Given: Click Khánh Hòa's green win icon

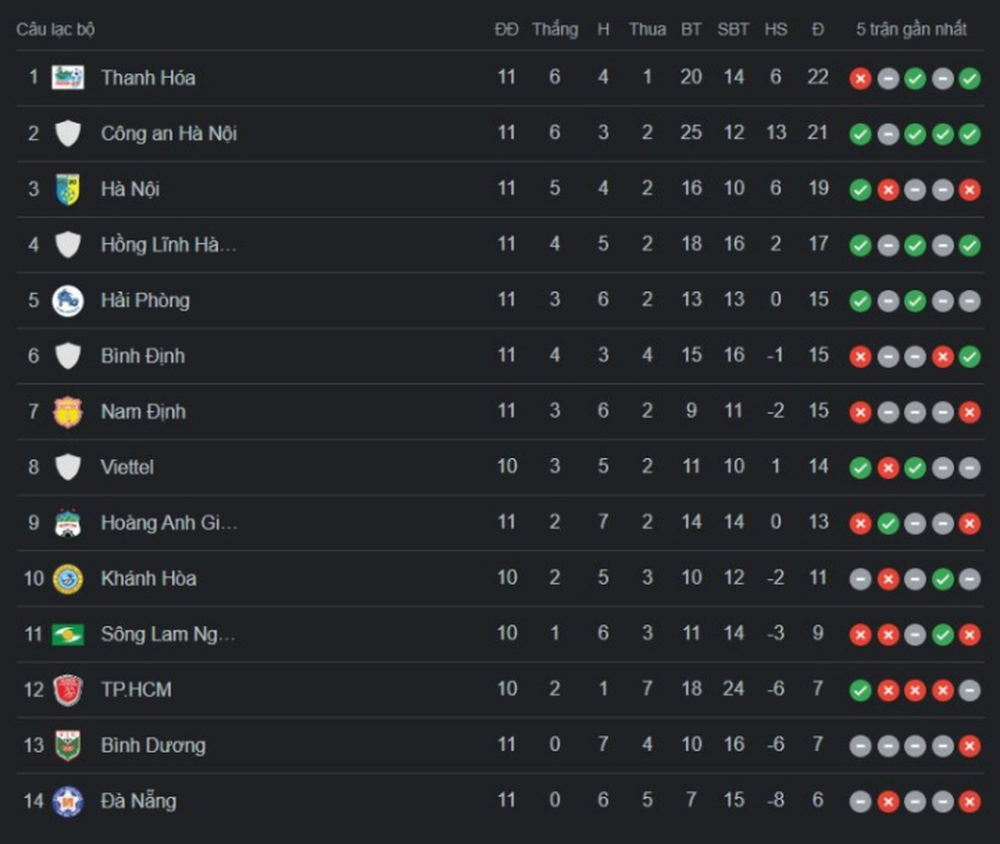Looking at the screenshot, I should (x=942, y=579).
